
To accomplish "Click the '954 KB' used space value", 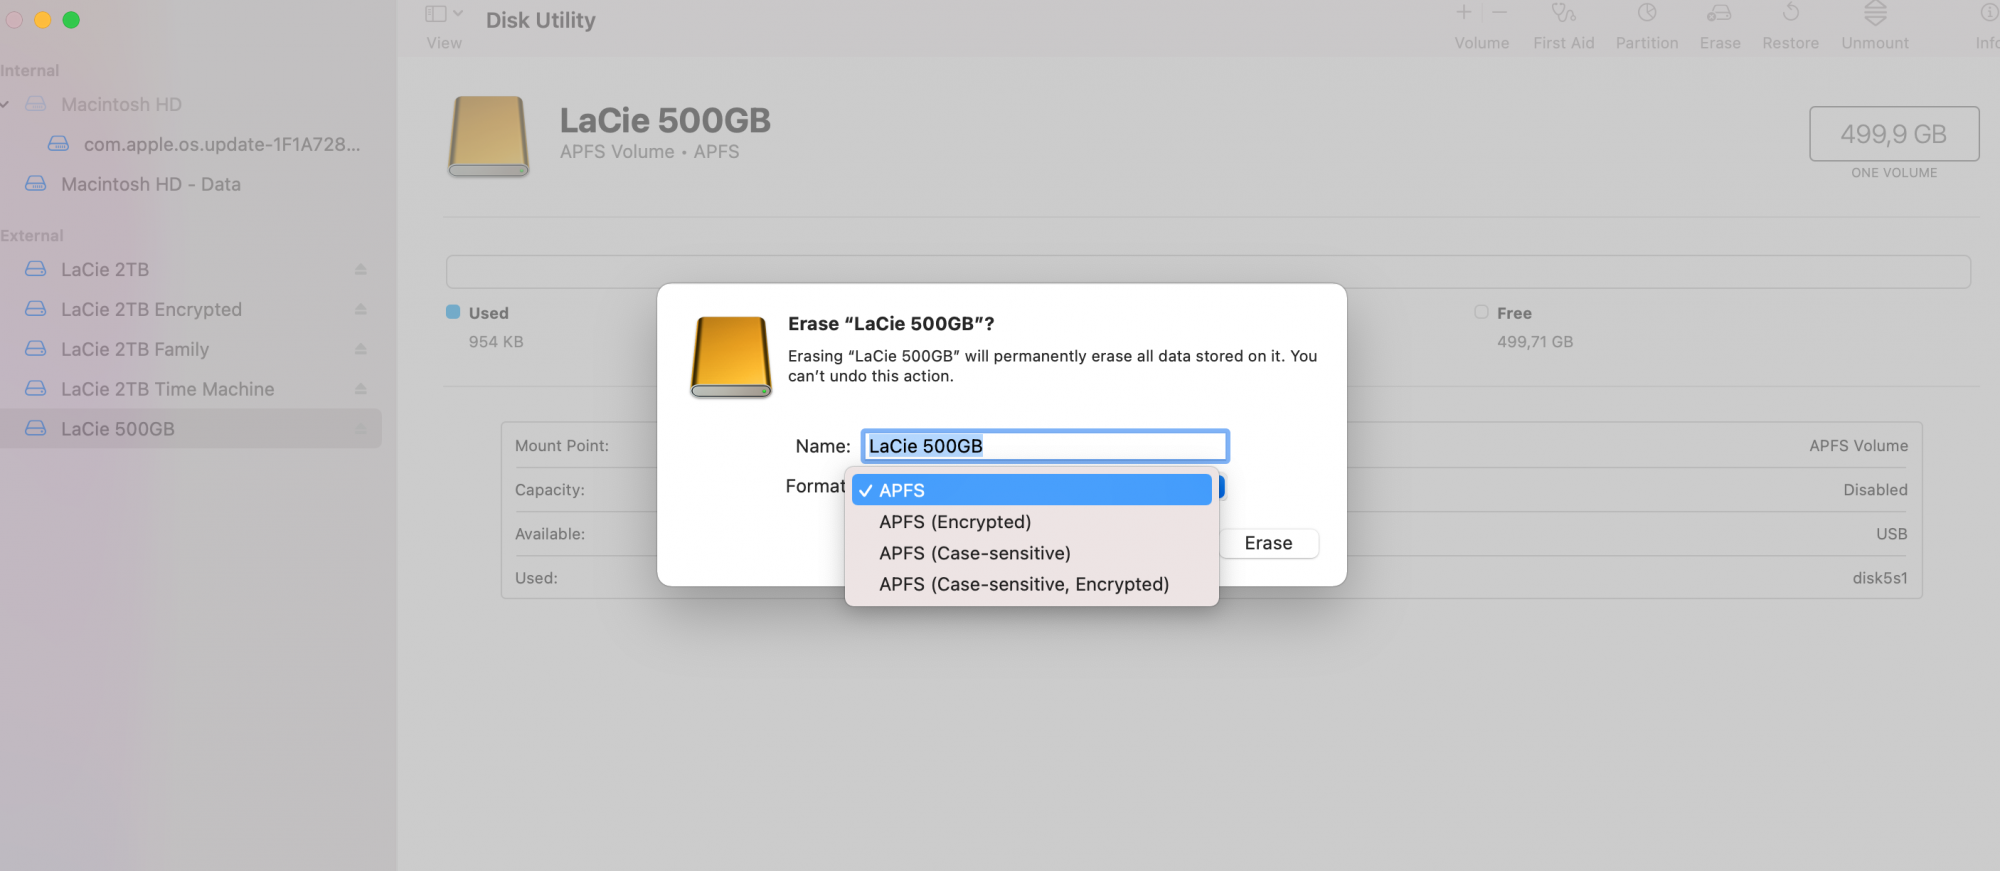I will (496, 342).
